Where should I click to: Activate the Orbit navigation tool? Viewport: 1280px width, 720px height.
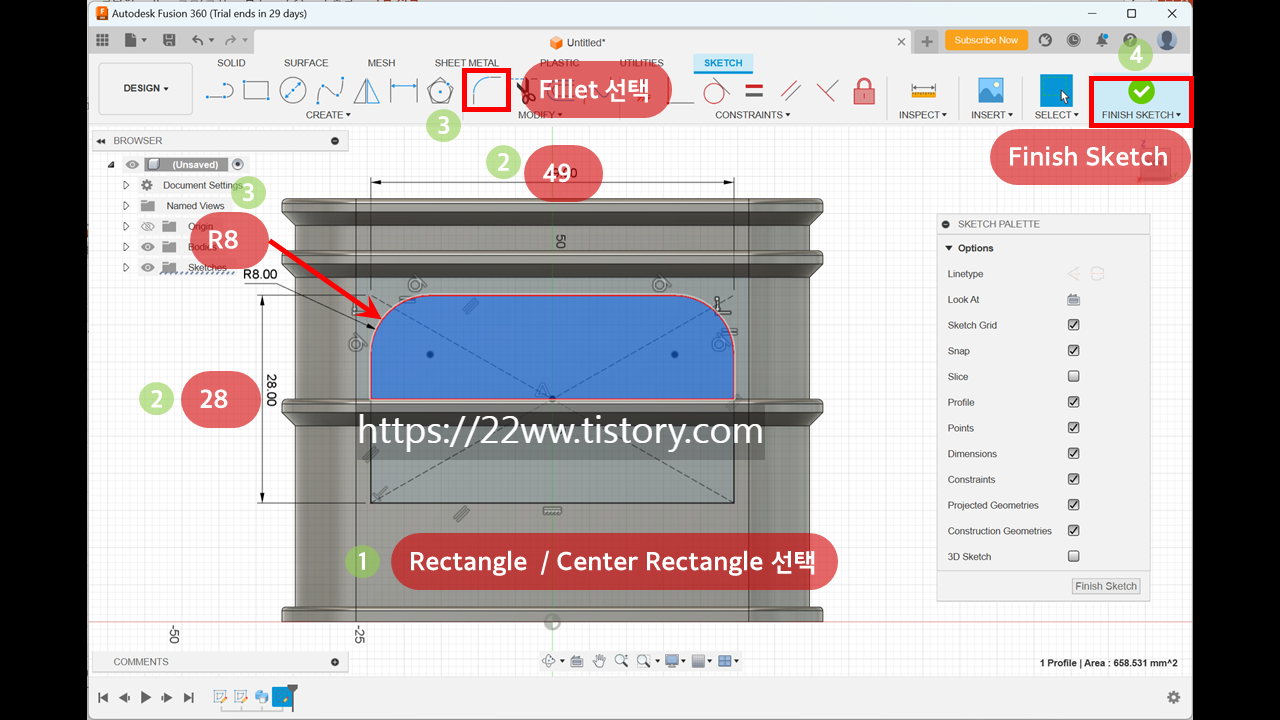pos(549,661)
